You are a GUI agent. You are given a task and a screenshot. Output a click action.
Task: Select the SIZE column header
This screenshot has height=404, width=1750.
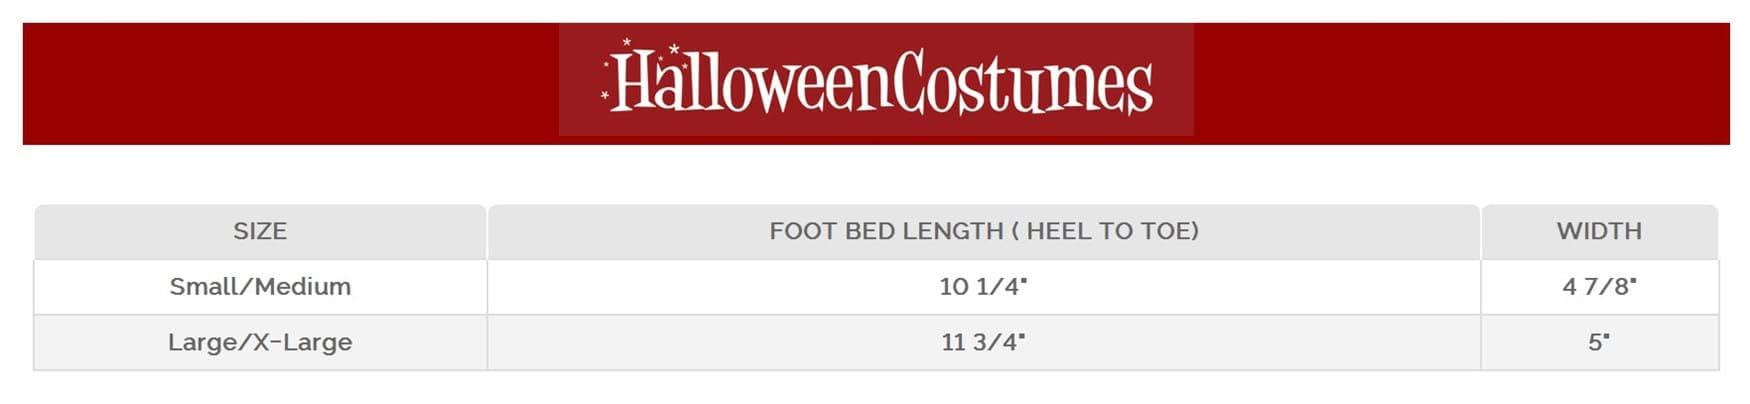tap(260, 231)
